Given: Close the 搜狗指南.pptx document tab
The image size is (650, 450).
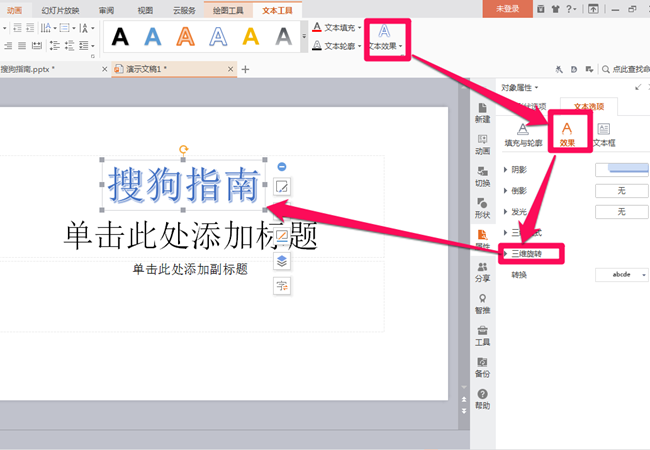Looking at the screenshot, I should (x=104, y=69).
